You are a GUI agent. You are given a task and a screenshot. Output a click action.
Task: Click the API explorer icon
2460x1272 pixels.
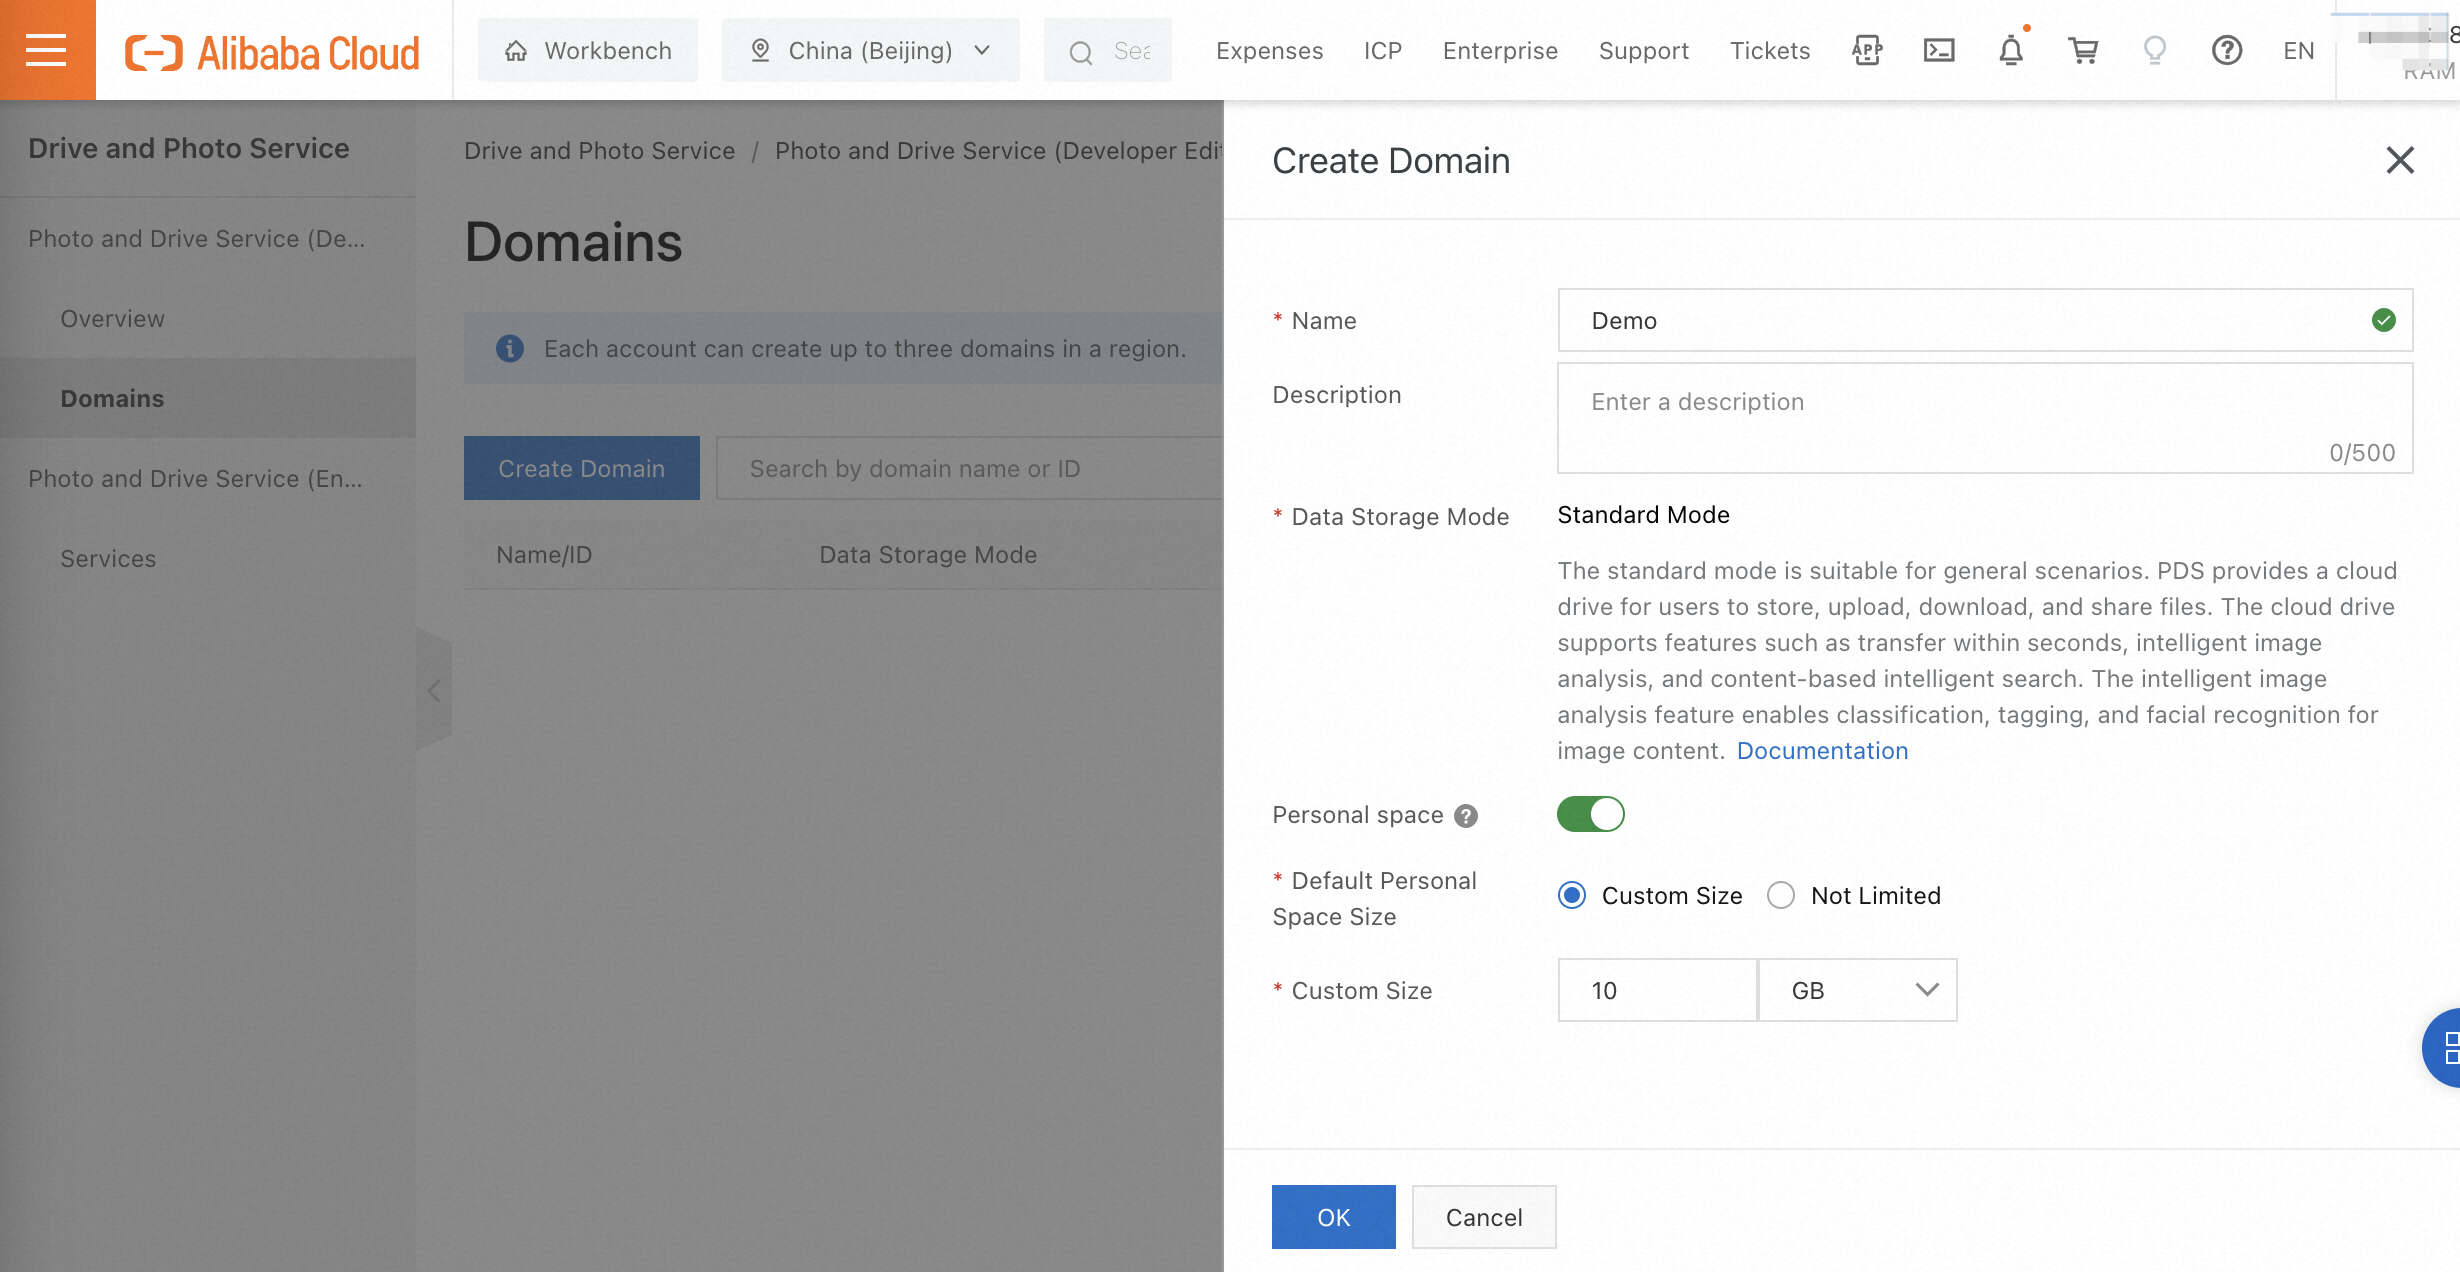click(1867, 50)
